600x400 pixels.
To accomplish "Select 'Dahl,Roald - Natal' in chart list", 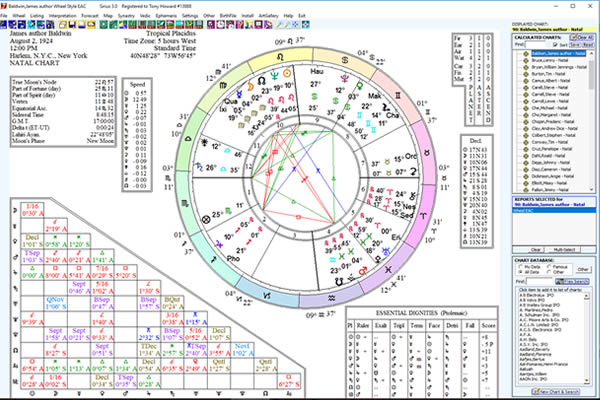I will click(548, 156).
